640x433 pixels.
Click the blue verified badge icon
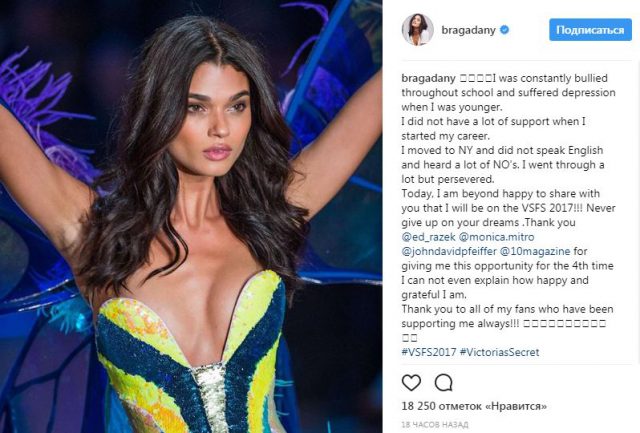point(504,30)
